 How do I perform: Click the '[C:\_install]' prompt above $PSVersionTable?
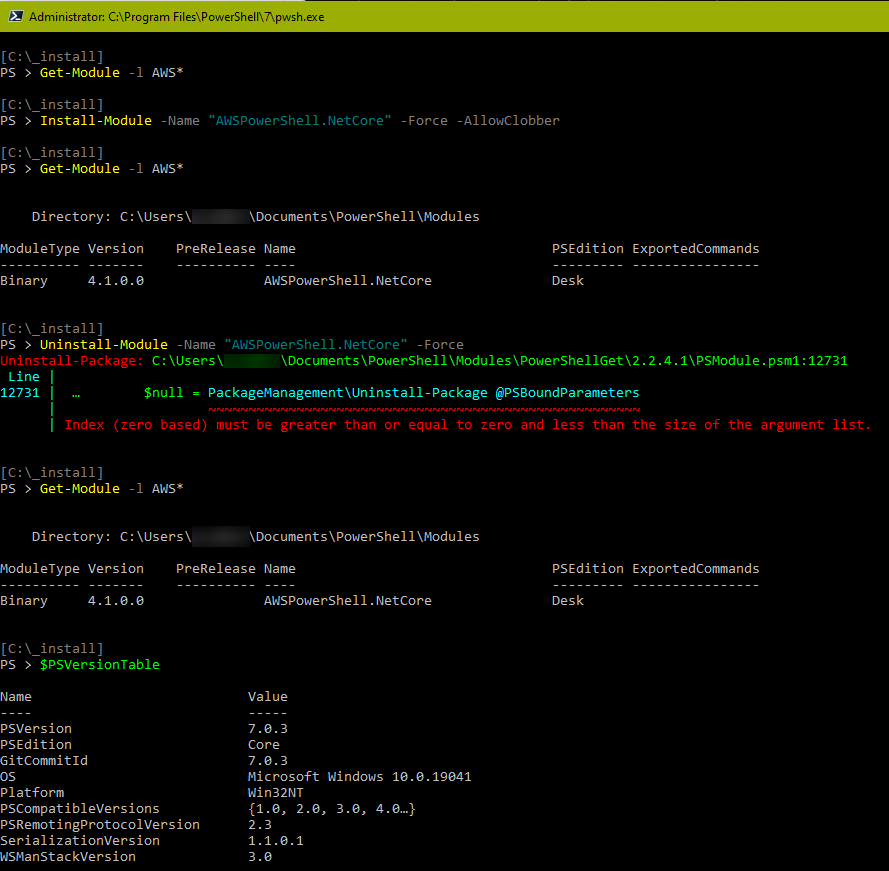tap(52, 649)
